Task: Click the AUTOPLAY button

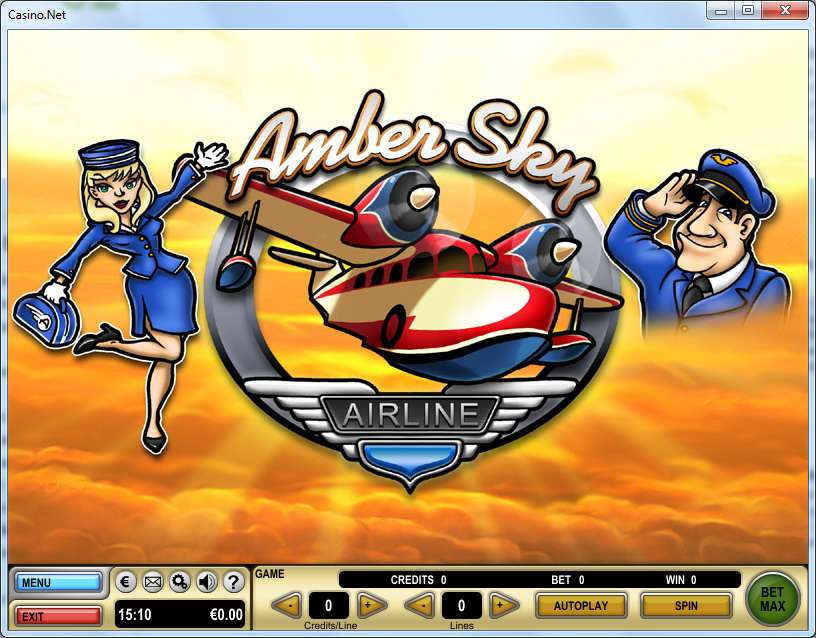Action: click(x=581, y=606)
